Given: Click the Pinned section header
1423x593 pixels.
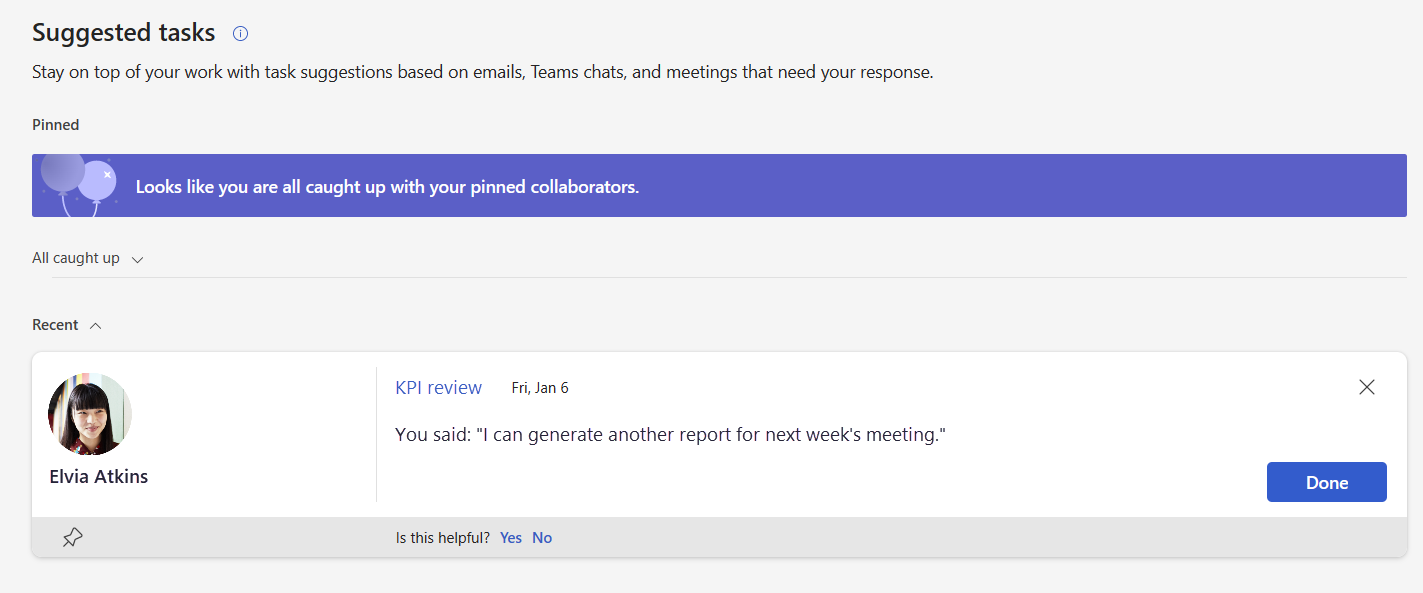Looking at the screenshot, I should [x=55, y=124].
